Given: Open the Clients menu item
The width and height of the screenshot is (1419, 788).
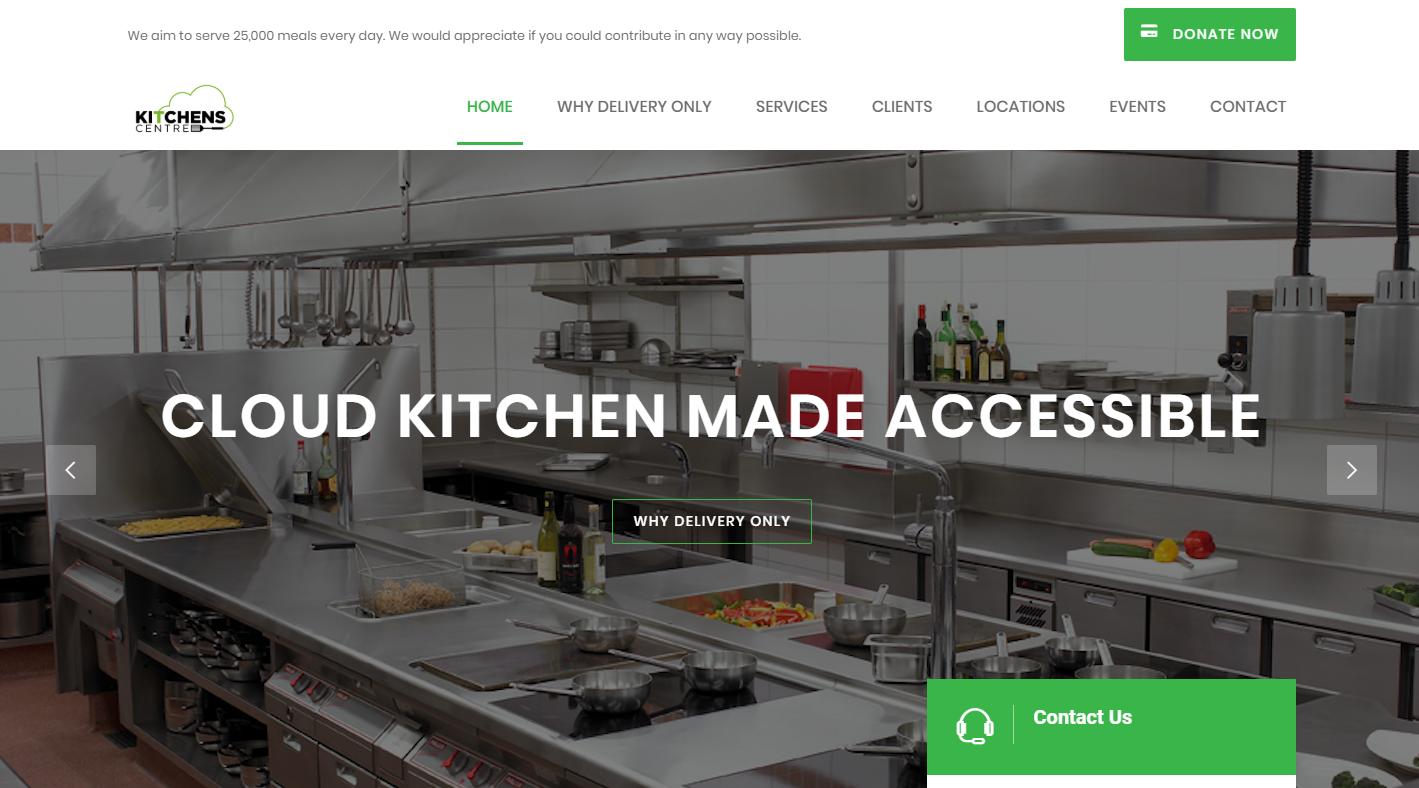Looking at the screenshot, I should tap(902, 106).
